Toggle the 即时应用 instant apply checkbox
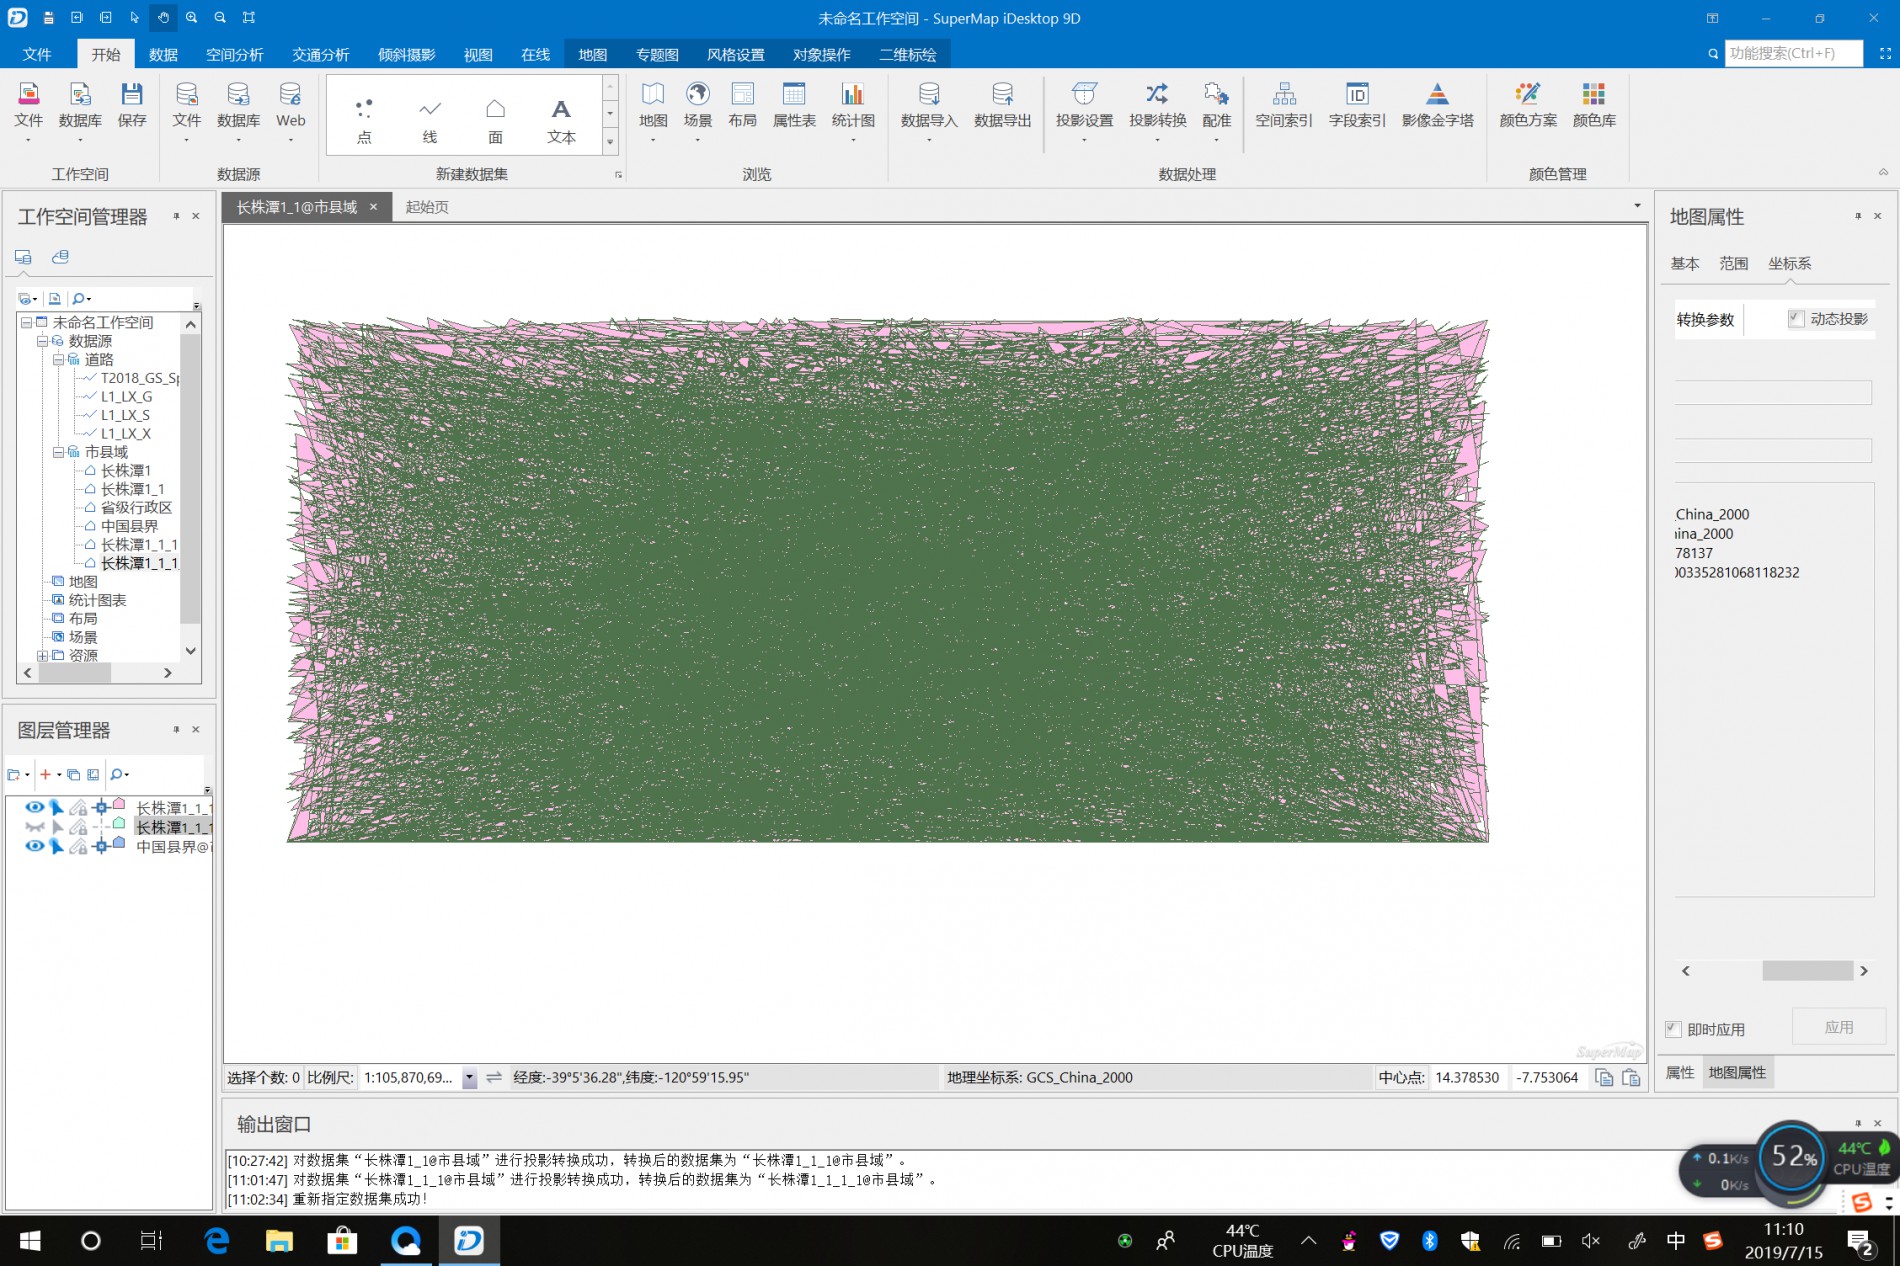The width and height of the screenshot is (1900, 1266). [x=1673, y=1029]
